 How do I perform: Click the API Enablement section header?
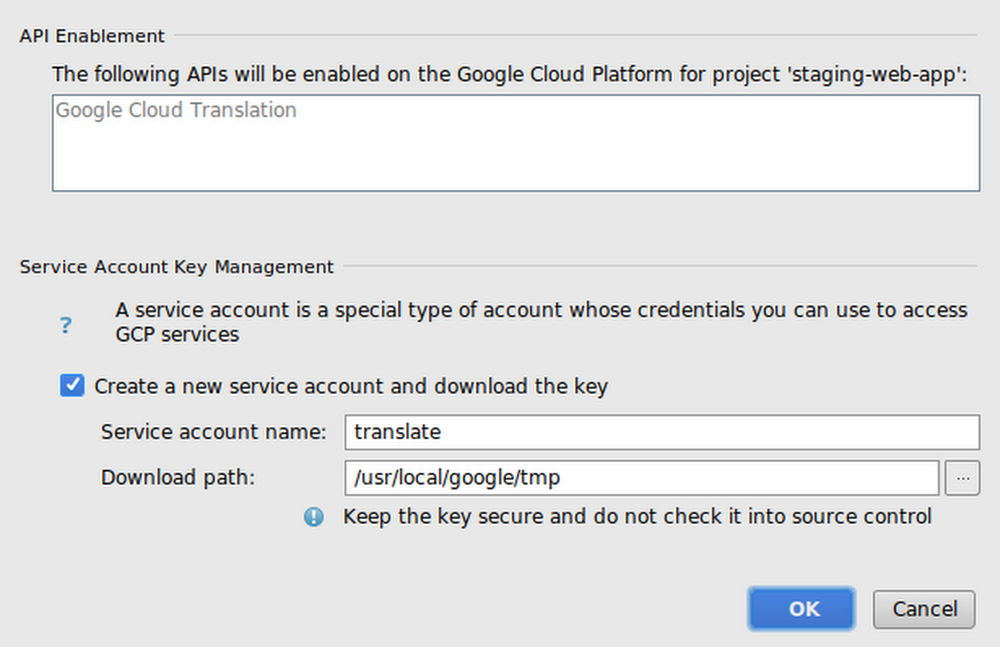pos(91,35)
